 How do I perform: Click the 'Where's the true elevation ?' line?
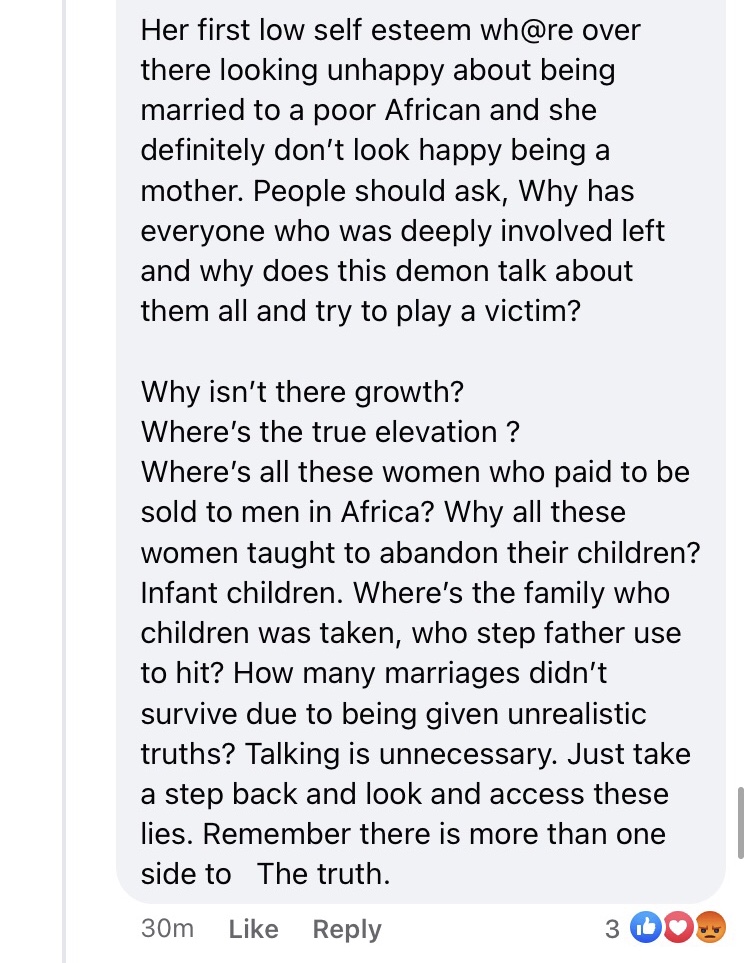tap(330, 432)
